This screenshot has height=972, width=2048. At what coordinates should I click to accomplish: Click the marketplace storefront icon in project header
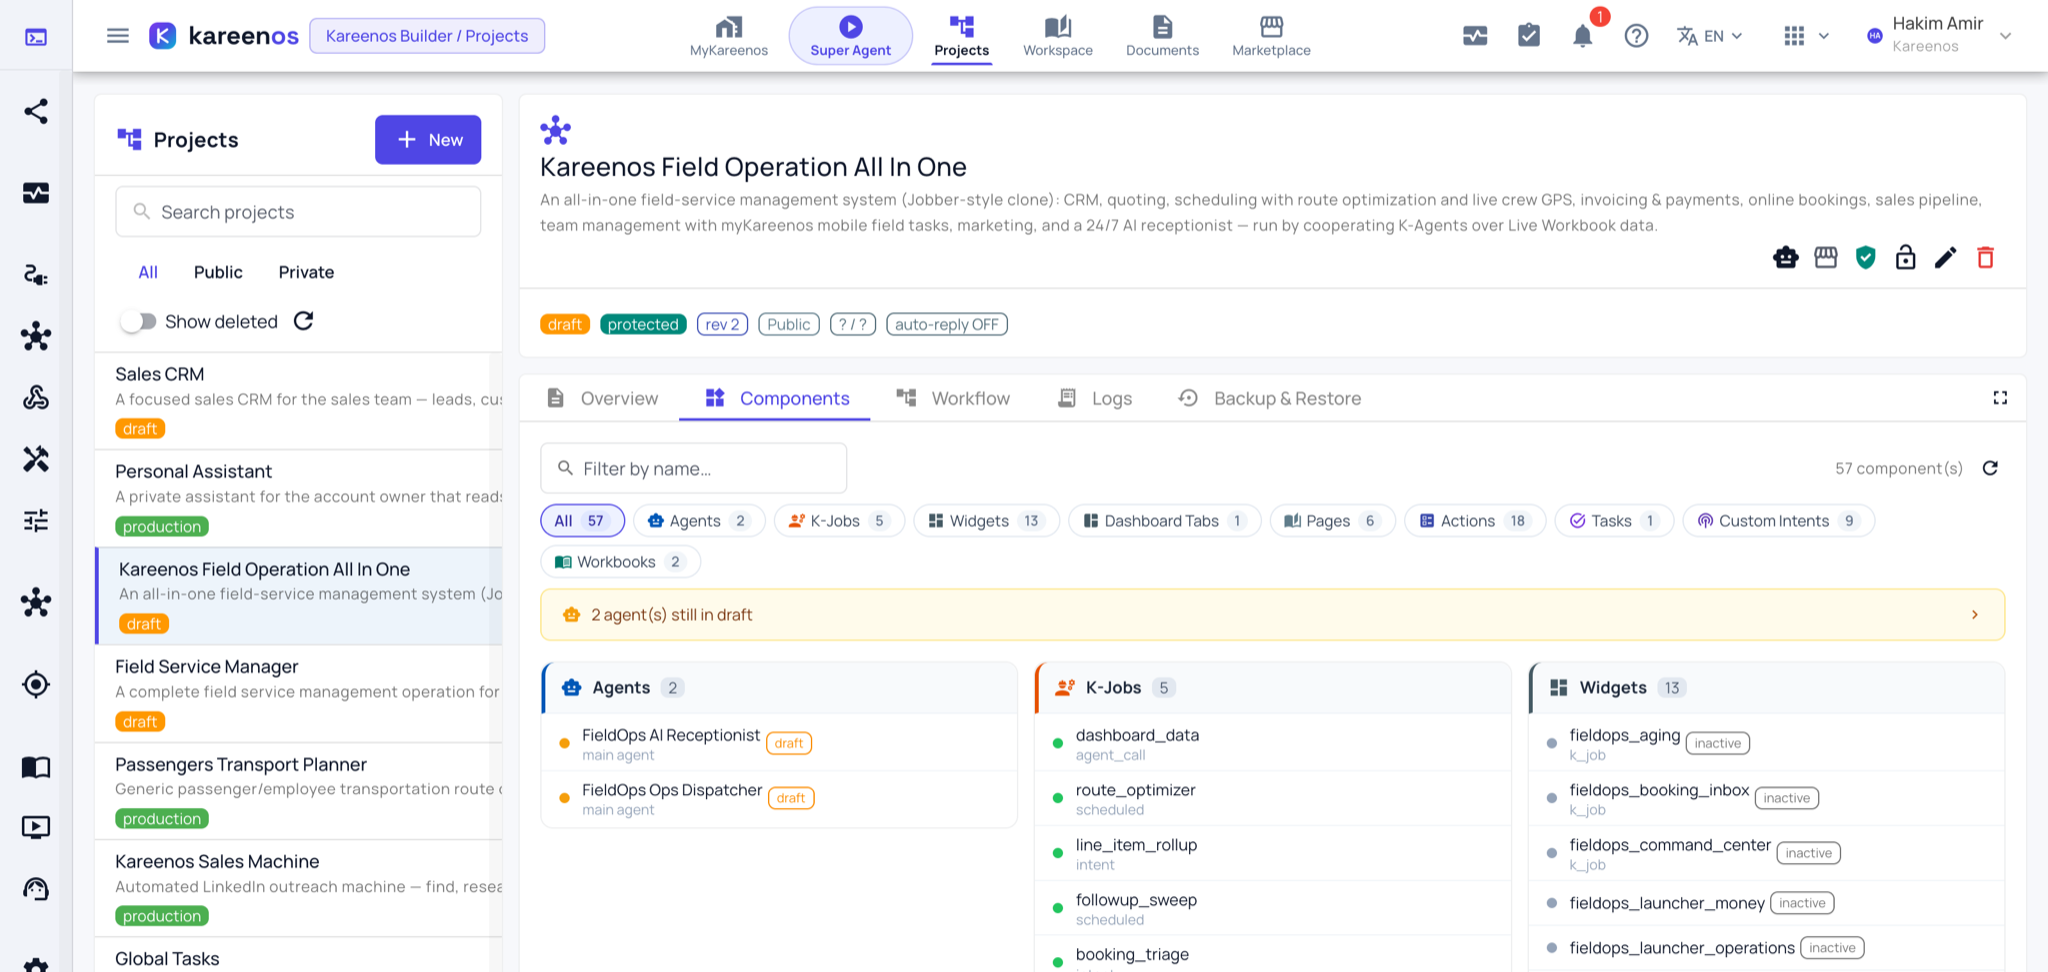click(x=1826, y=258)
